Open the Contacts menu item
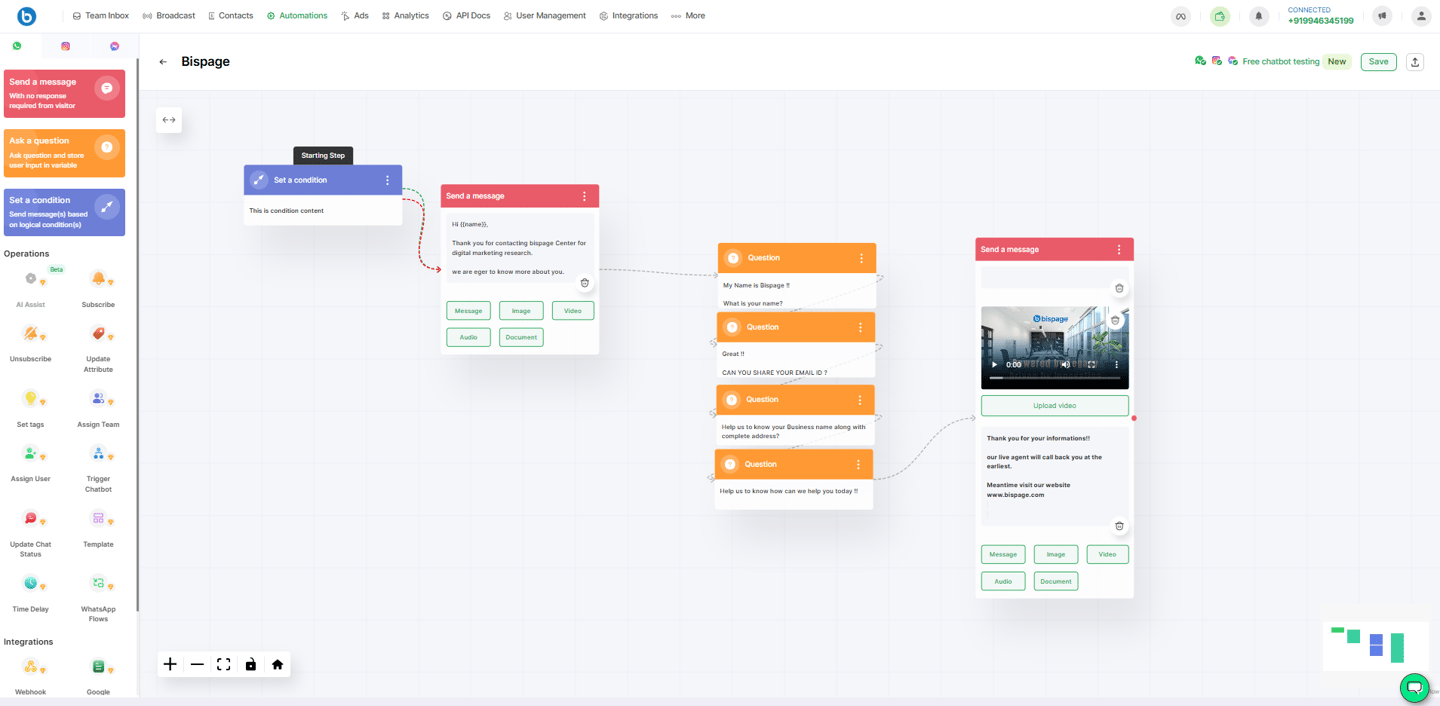This screenshot has height=706, width=1440. coord(230,16)
